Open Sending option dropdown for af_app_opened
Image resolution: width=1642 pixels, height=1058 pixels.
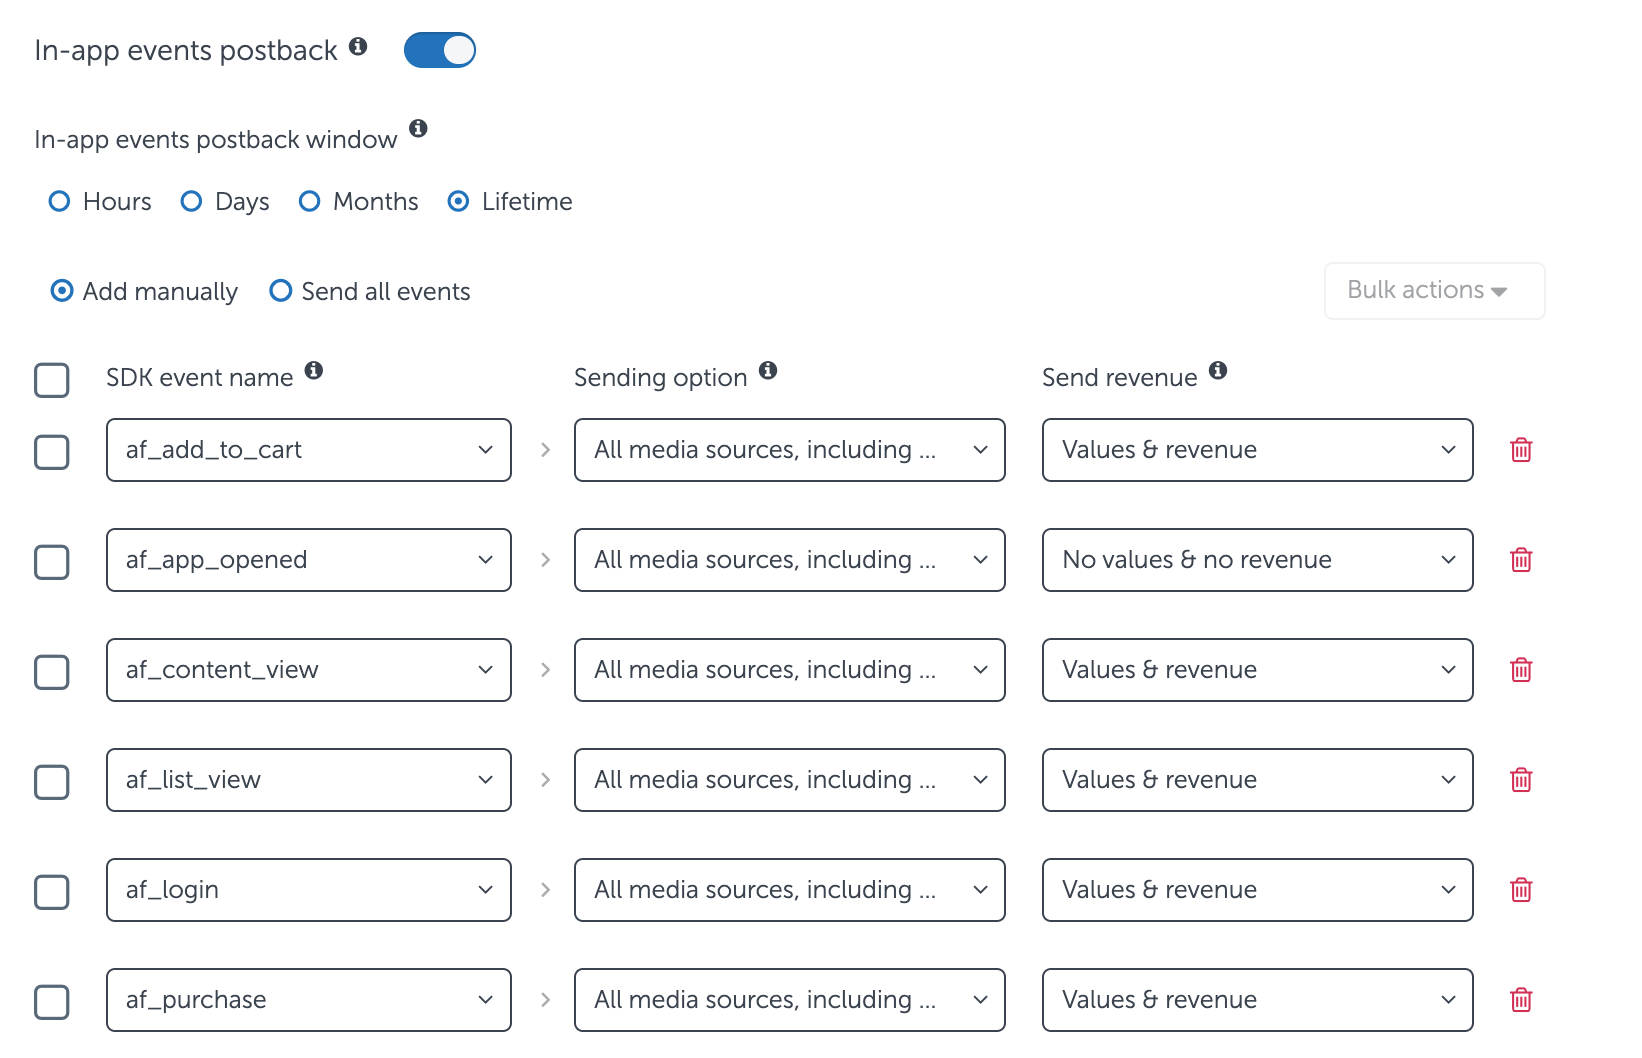tap(790, 560)
